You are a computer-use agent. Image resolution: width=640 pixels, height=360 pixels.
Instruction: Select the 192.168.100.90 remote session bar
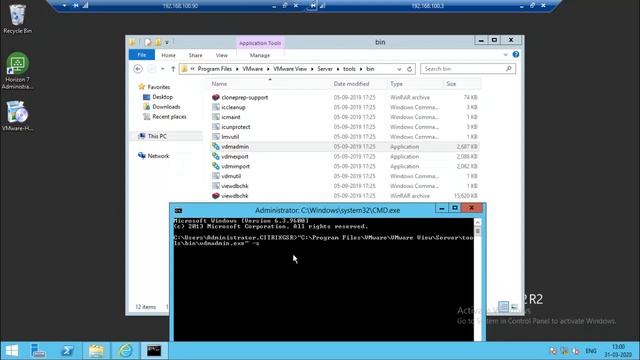[x=180, y=6]
